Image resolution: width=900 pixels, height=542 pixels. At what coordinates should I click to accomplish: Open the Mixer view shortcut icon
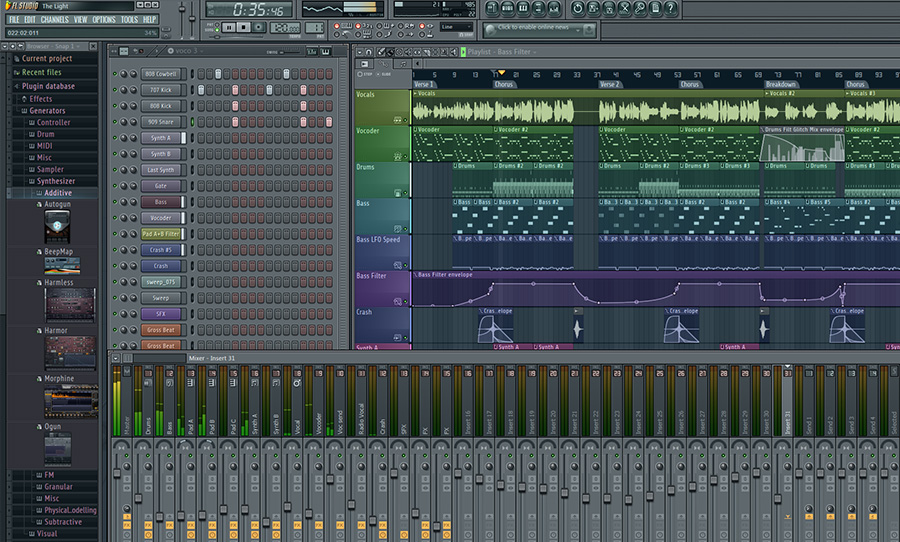point(554,9)
